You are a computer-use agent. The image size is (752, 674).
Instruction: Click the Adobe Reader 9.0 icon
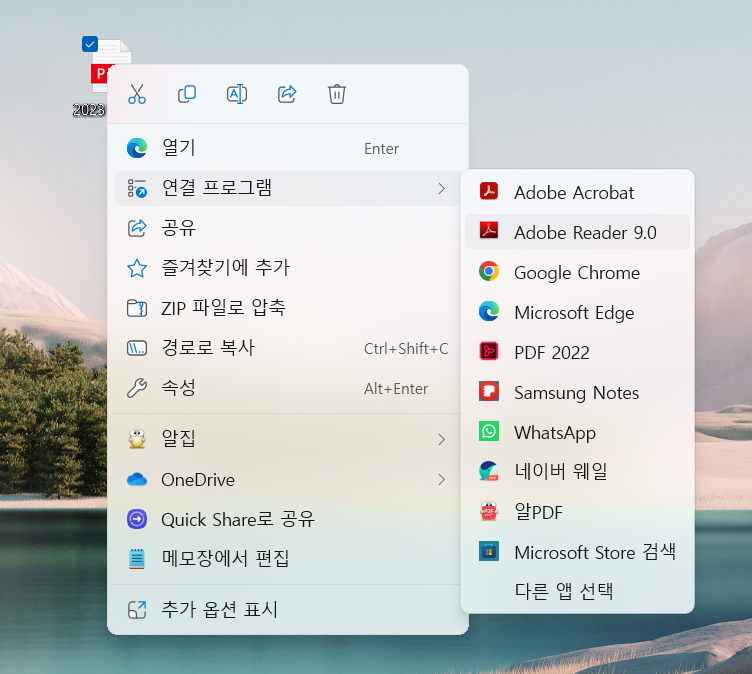point(489,231)
